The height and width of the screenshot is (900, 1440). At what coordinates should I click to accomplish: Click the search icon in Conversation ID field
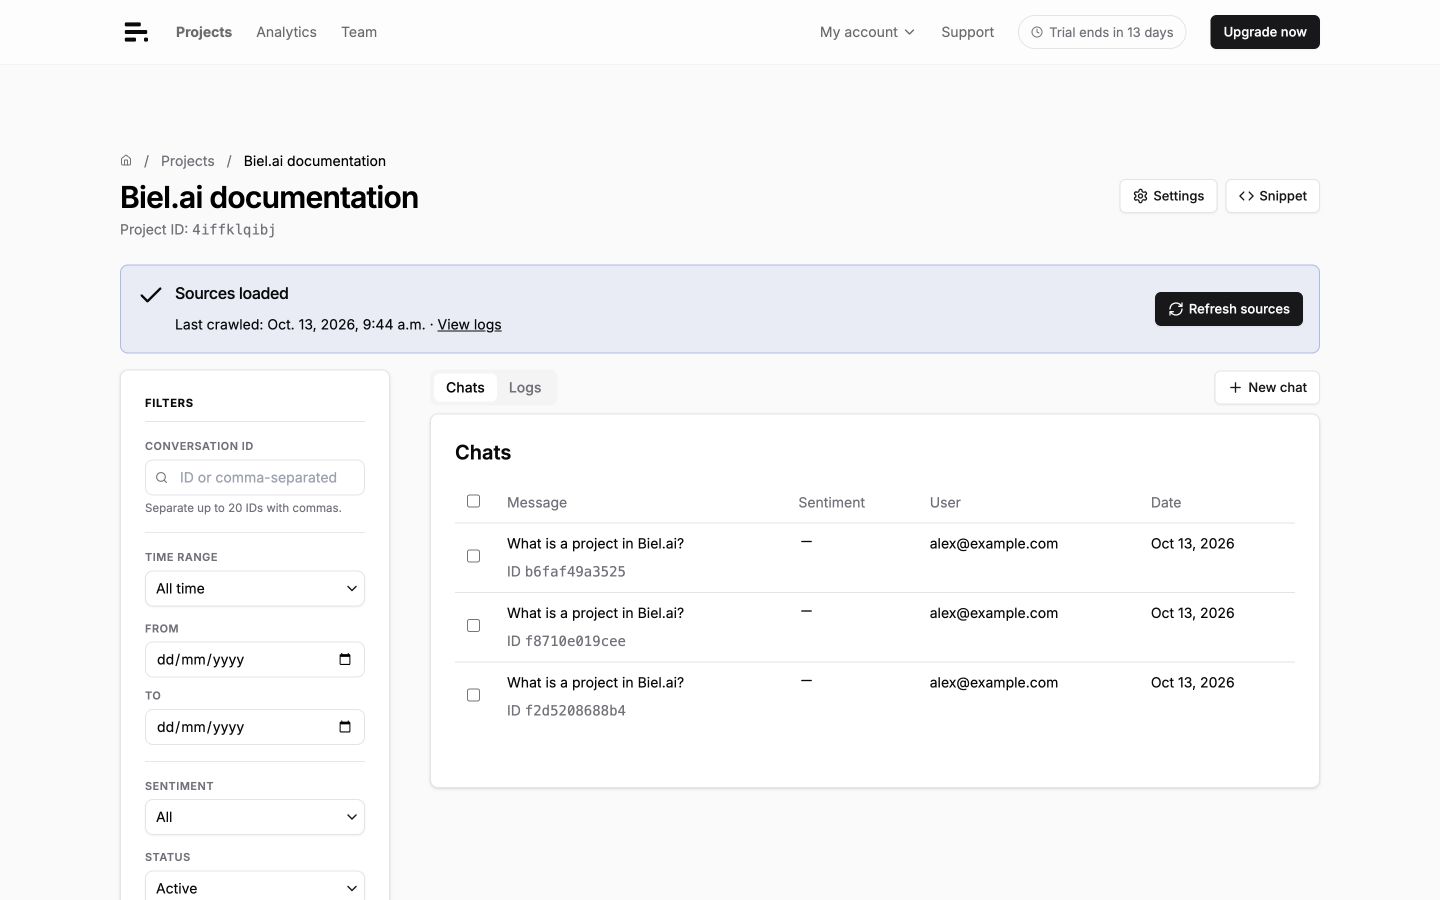coord(162,478)
